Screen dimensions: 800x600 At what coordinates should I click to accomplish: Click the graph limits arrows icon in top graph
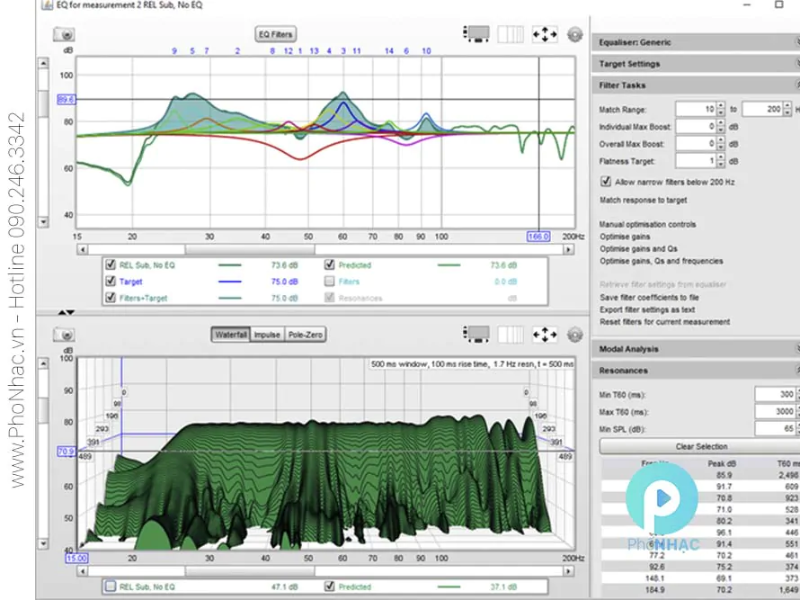544,34
